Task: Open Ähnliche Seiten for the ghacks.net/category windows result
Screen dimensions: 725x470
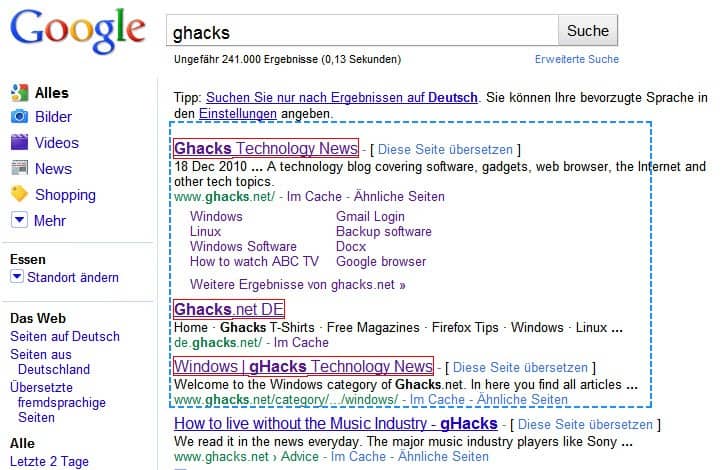Action: (522, 399)
